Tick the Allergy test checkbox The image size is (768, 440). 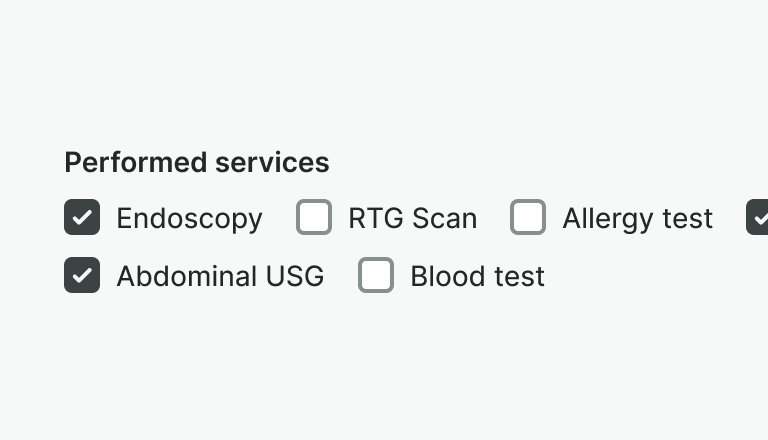(528, 217)
